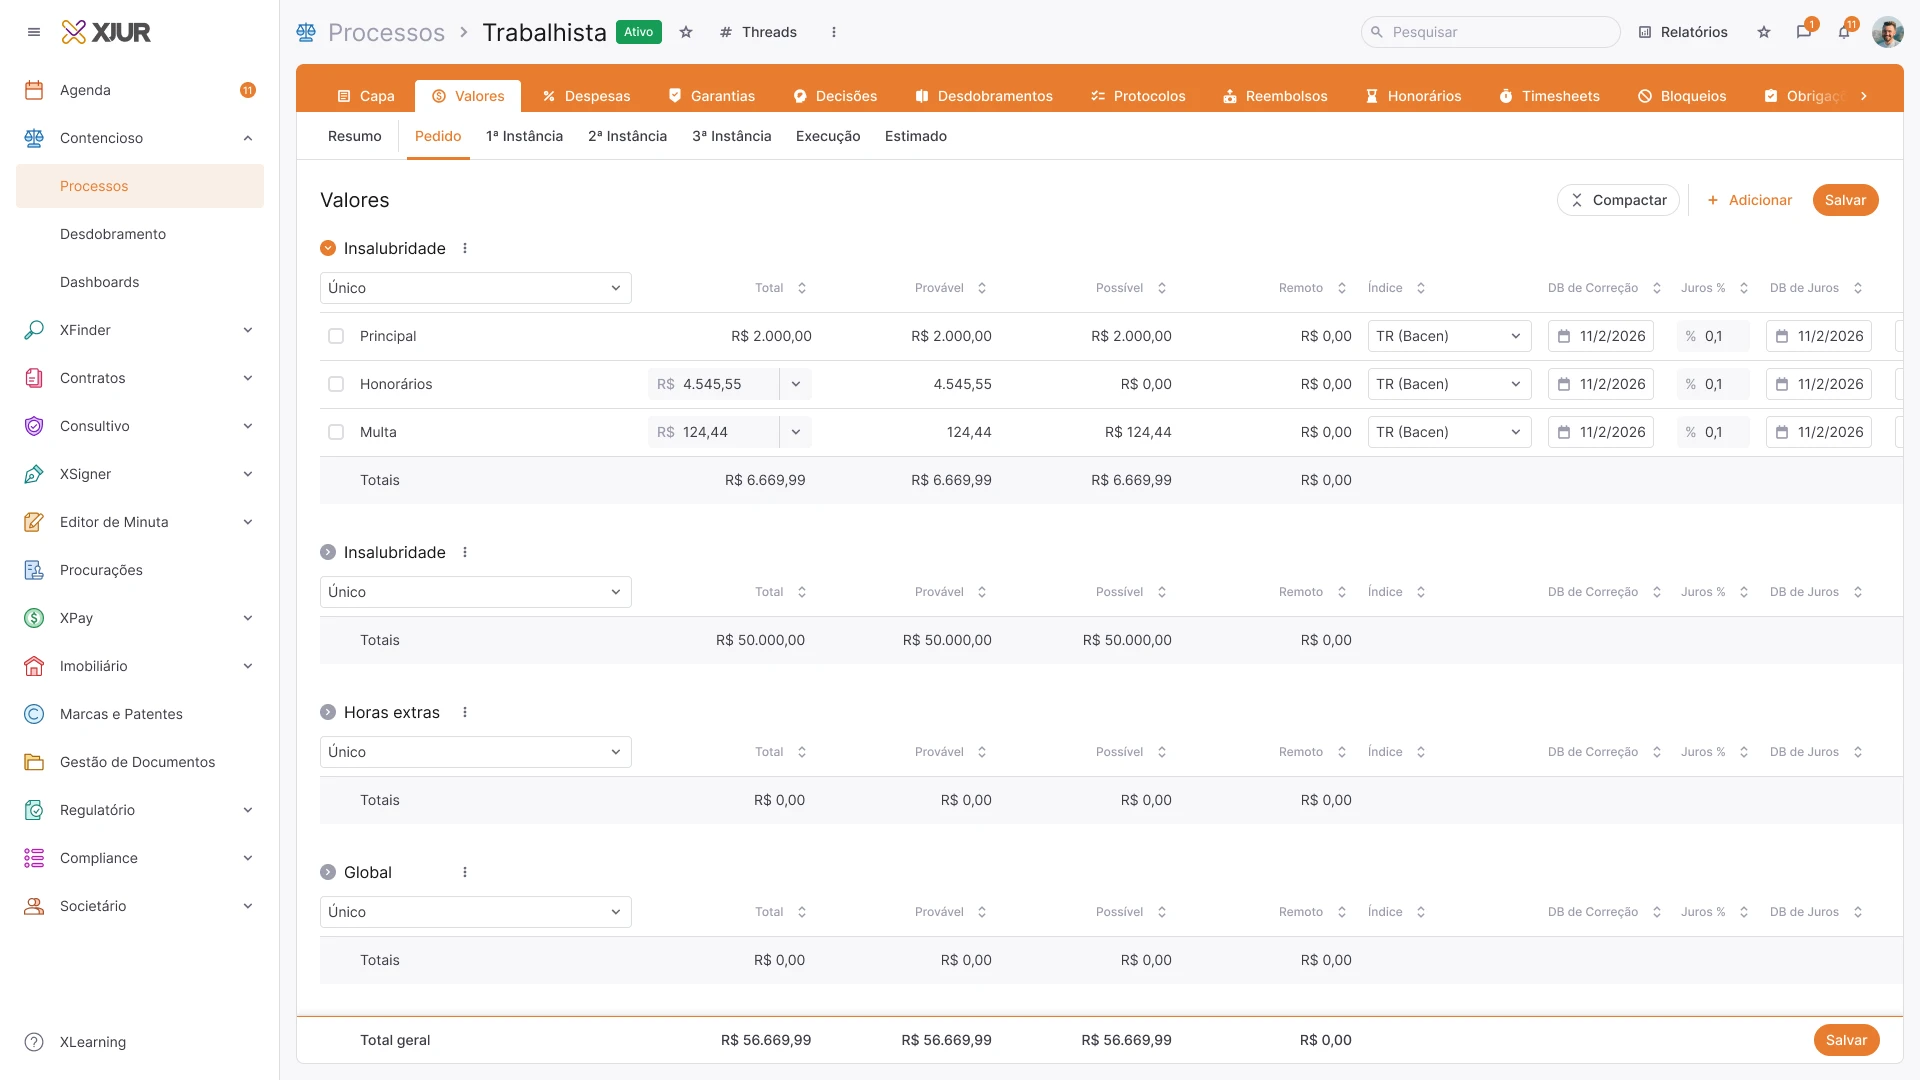
Task: Open Índice dropdown in Principal row
Action: (1449, 336)
